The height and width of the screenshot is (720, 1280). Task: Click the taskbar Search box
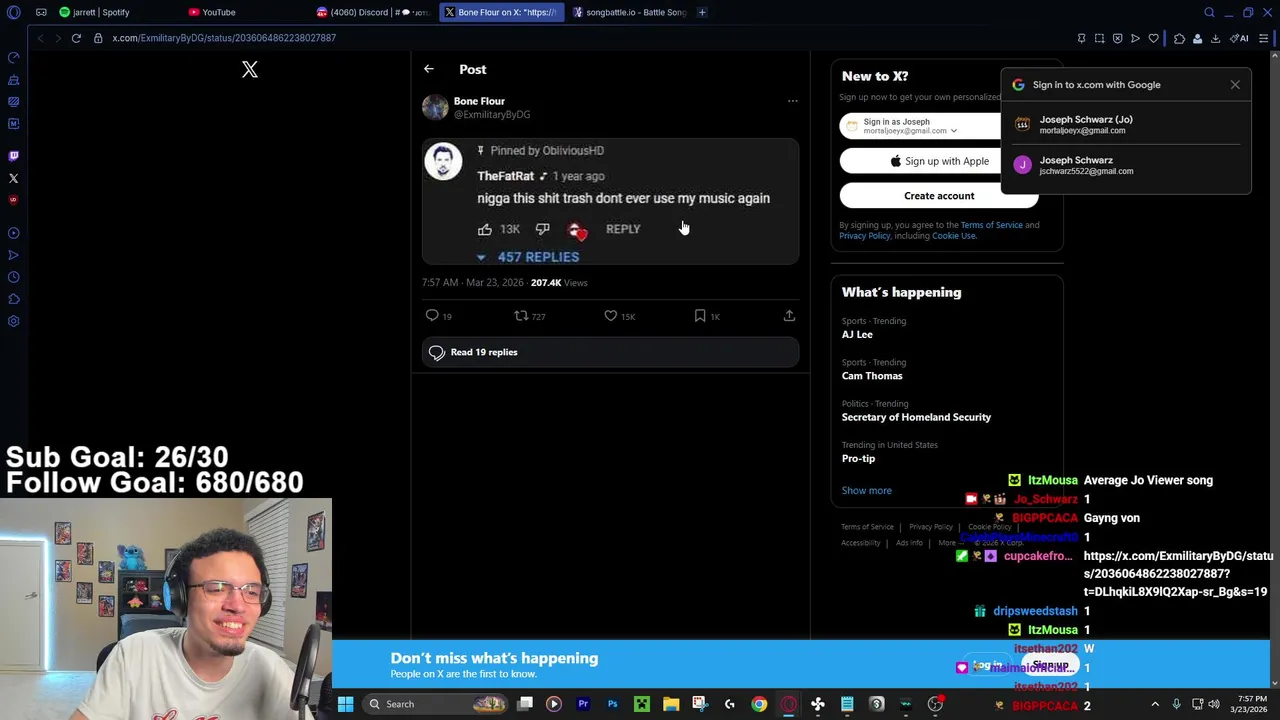click(435, 704)
